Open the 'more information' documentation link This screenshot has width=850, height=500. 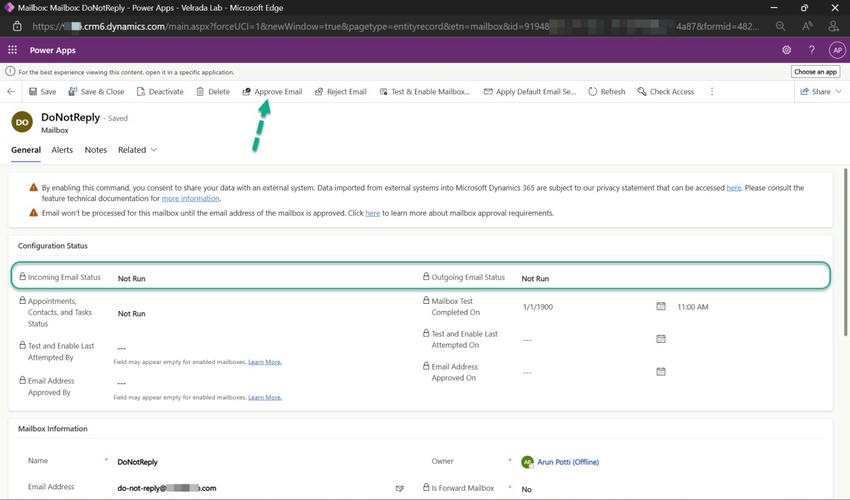[190, 198]
